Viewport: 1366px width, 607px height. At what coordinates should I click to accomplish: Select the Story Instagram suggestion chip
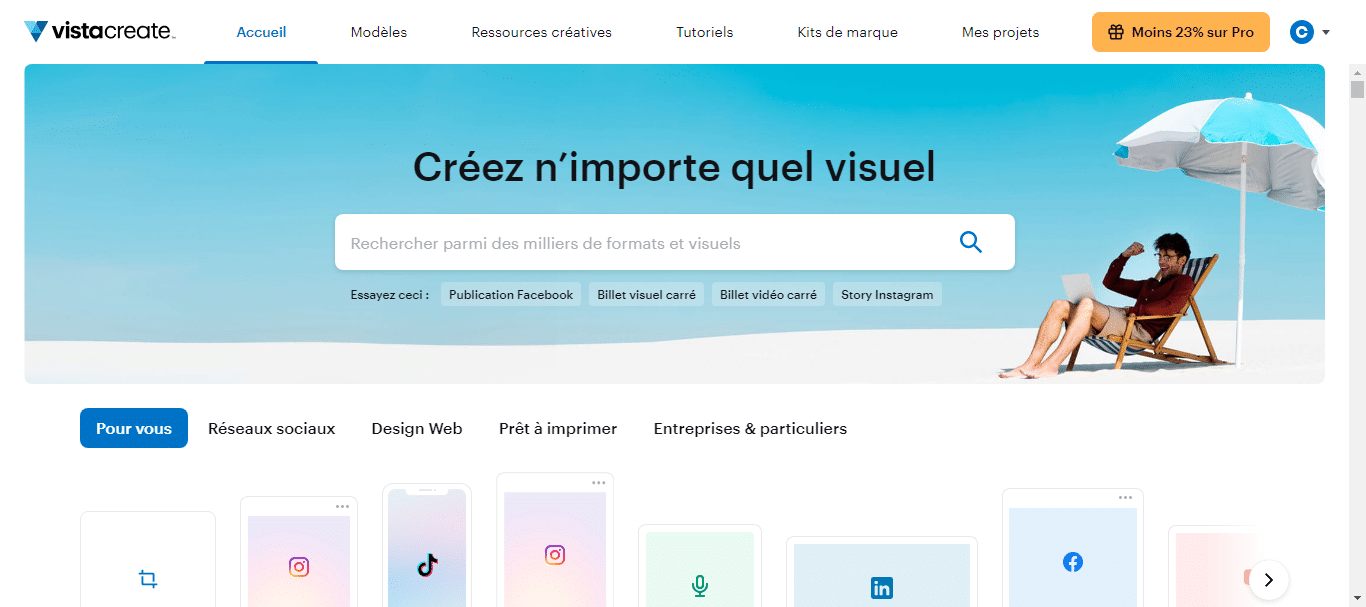pyautogui.click(x=886, y=293)
